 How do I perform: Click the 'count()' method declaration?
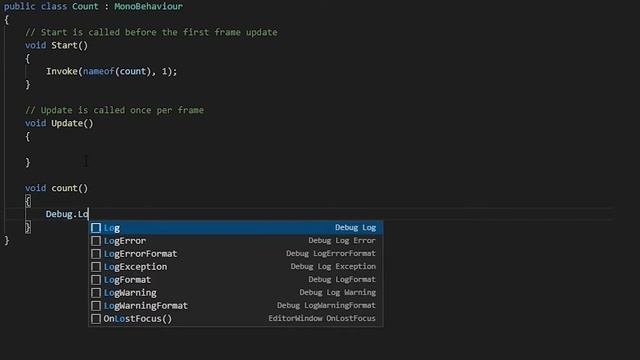pyautogui.click(x=69, y=188)
